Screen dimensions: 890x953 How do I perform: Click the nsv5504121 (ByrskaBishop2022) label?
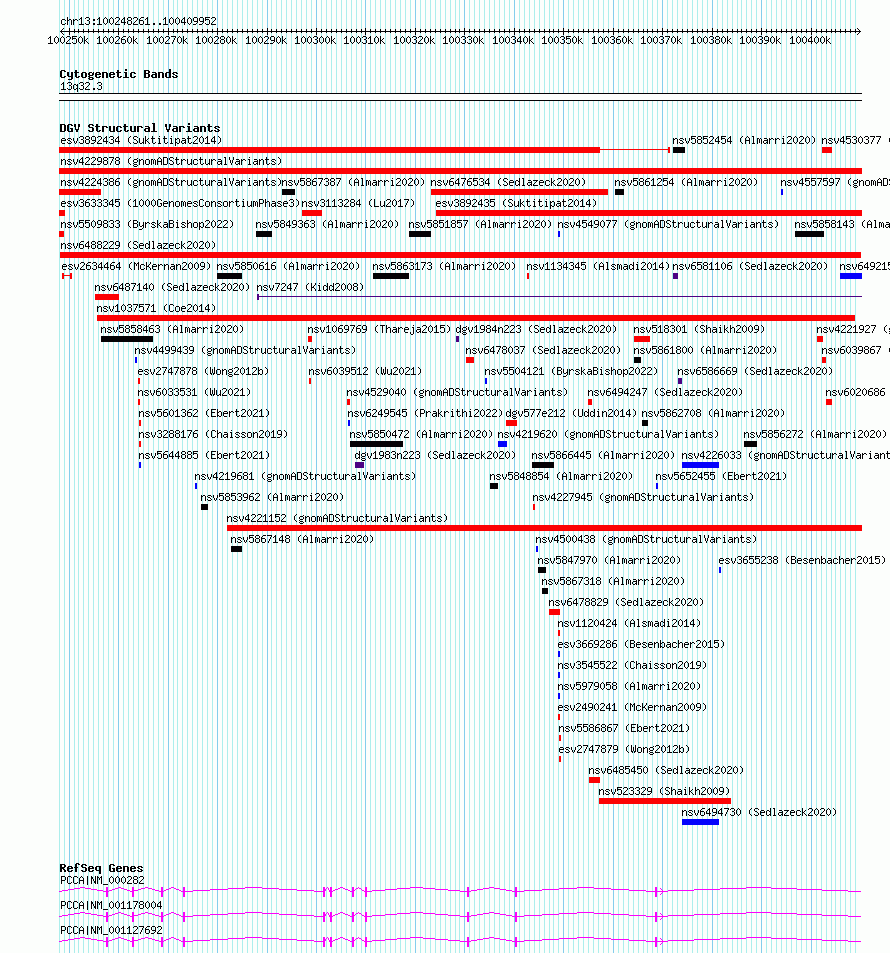click(571, 371)
